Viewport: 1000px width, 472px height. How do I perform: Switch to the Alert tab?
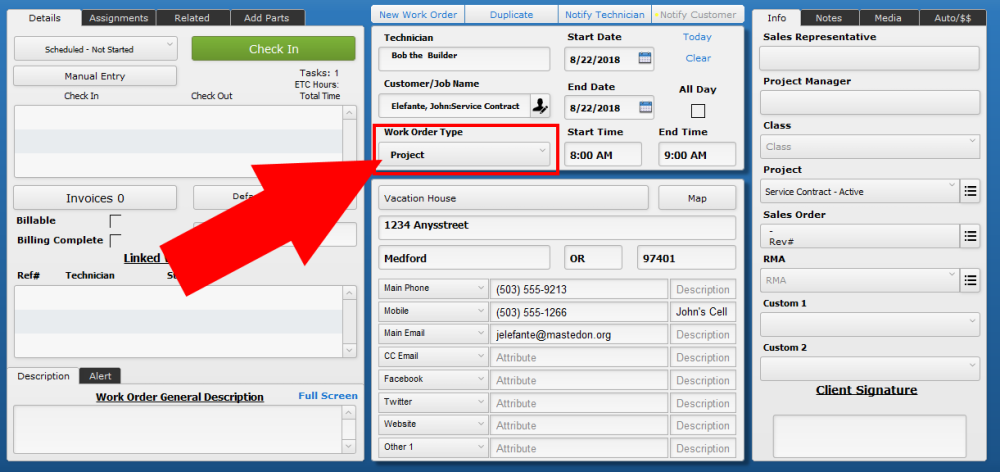click(x=100, y=376)
